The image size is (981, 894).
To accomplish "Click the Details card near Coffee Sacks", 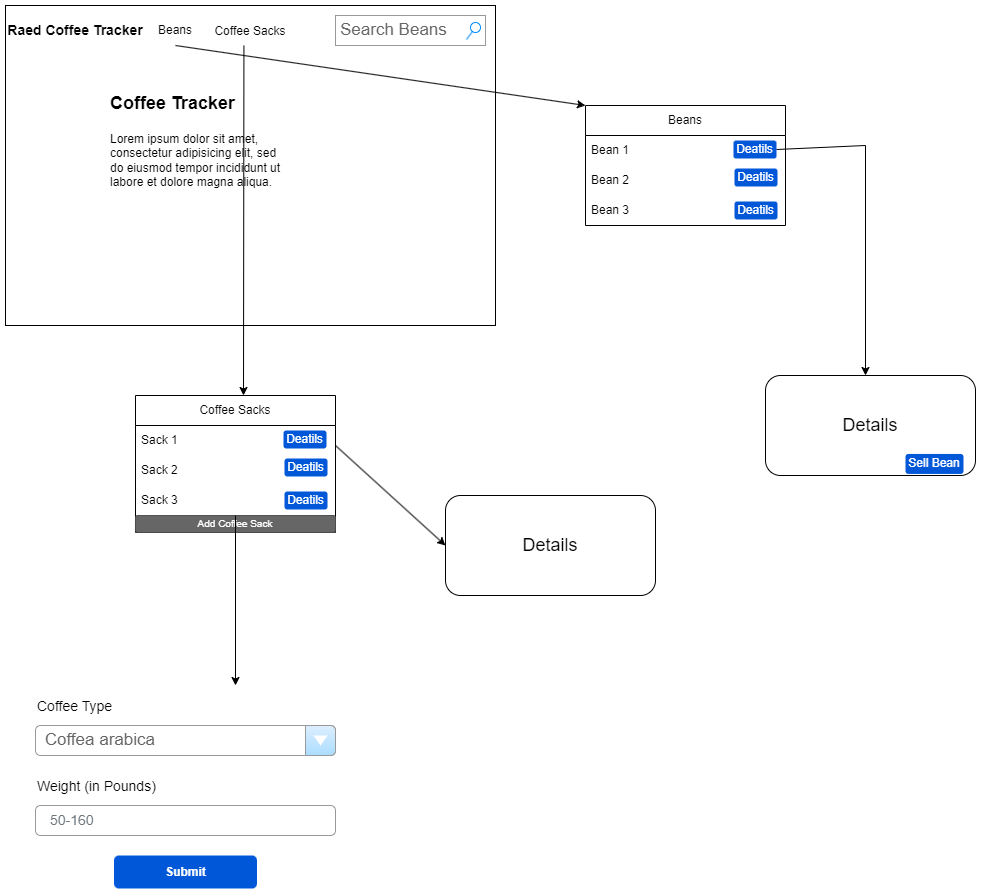I will coord(550,545).
